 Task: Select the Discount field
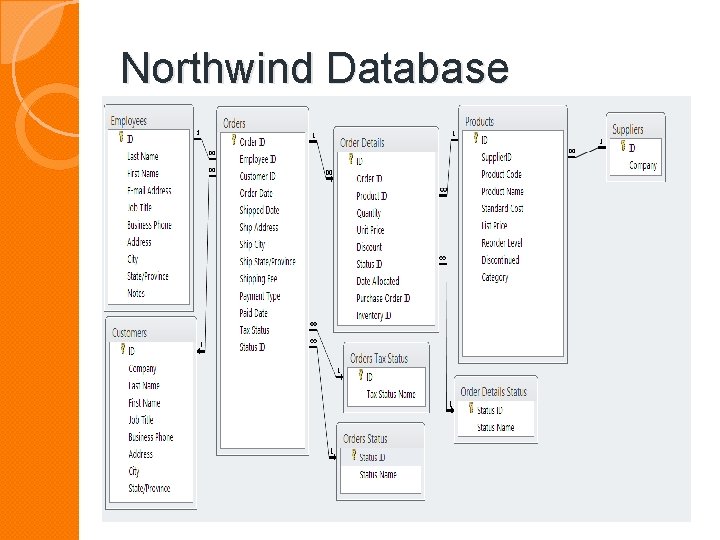369,247
